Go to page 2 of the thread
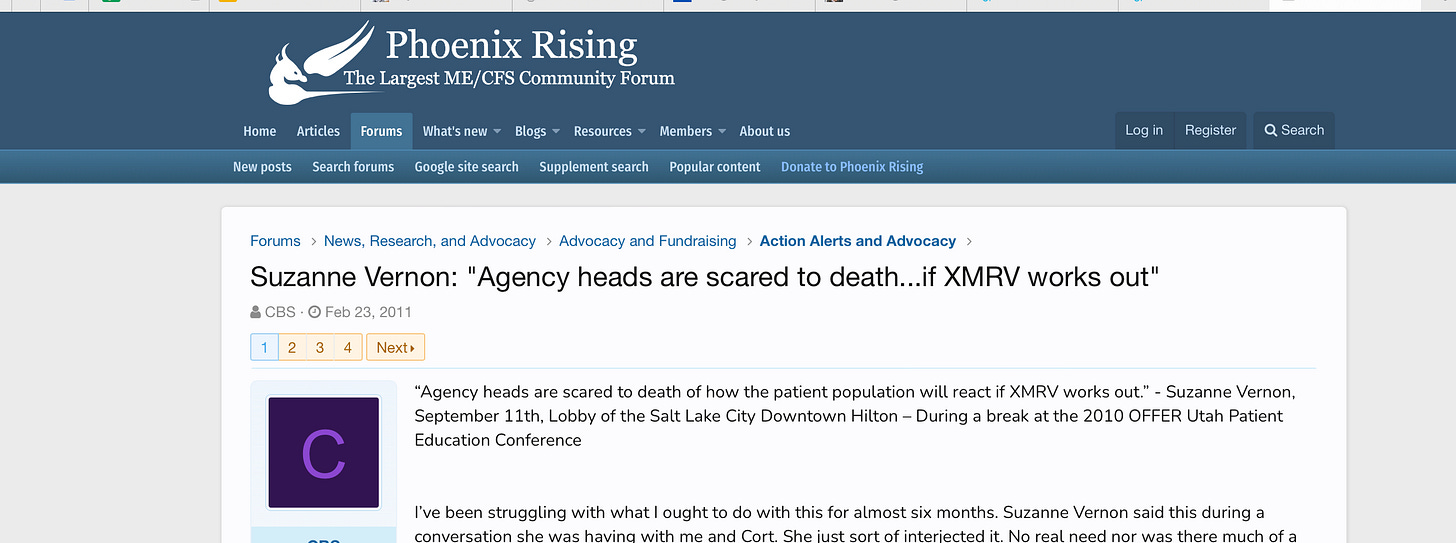Viewport: 1456px width, 543px height. [292, 347]
